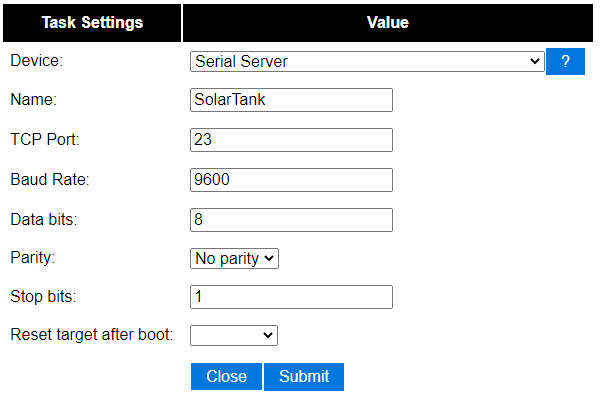Click the Value column header
Viewport: 601px width, 397px height.
tap(388, 23)
